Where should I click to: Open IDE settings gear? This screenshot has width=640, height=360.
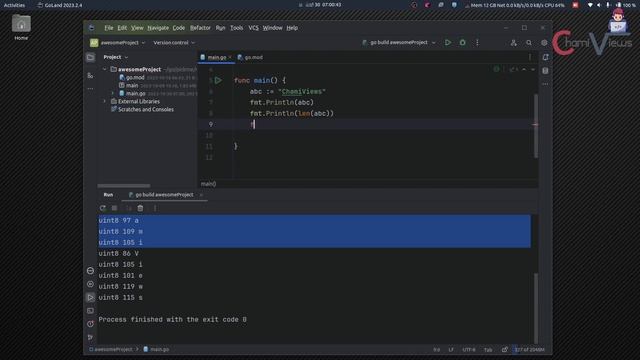(544, 42)
